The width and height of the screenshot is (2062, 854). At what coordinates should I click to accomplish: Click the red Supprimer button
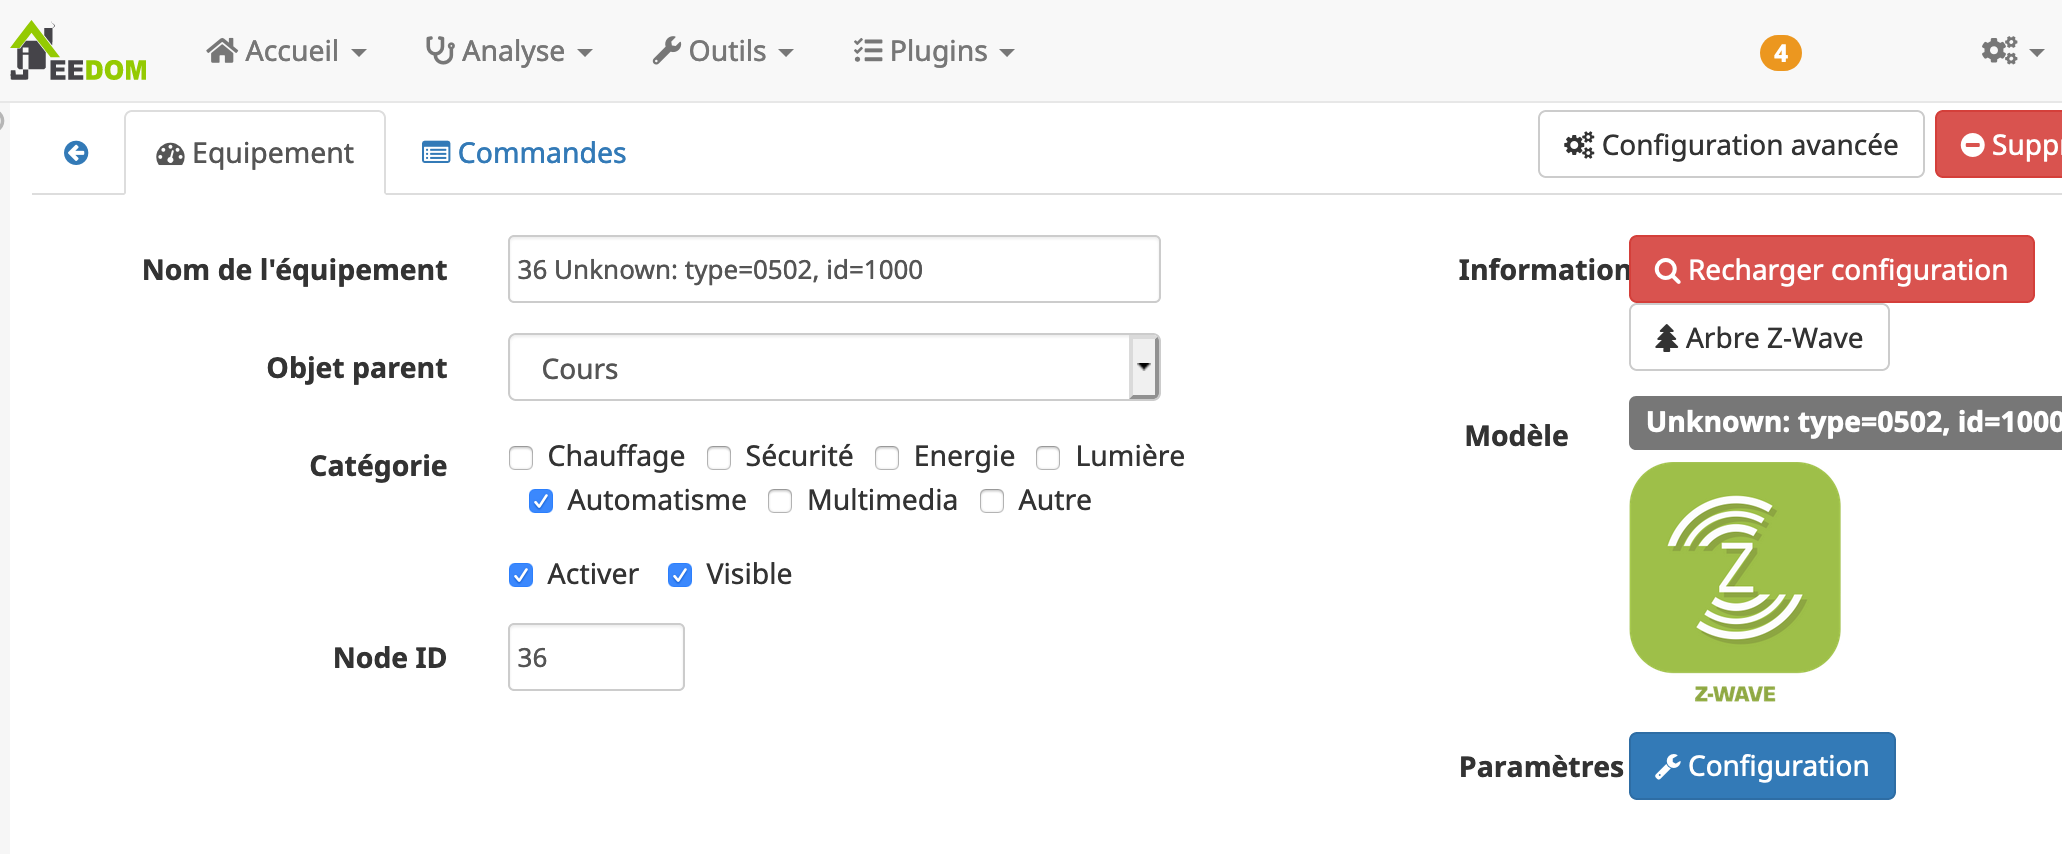click(x=1999, y=145)
